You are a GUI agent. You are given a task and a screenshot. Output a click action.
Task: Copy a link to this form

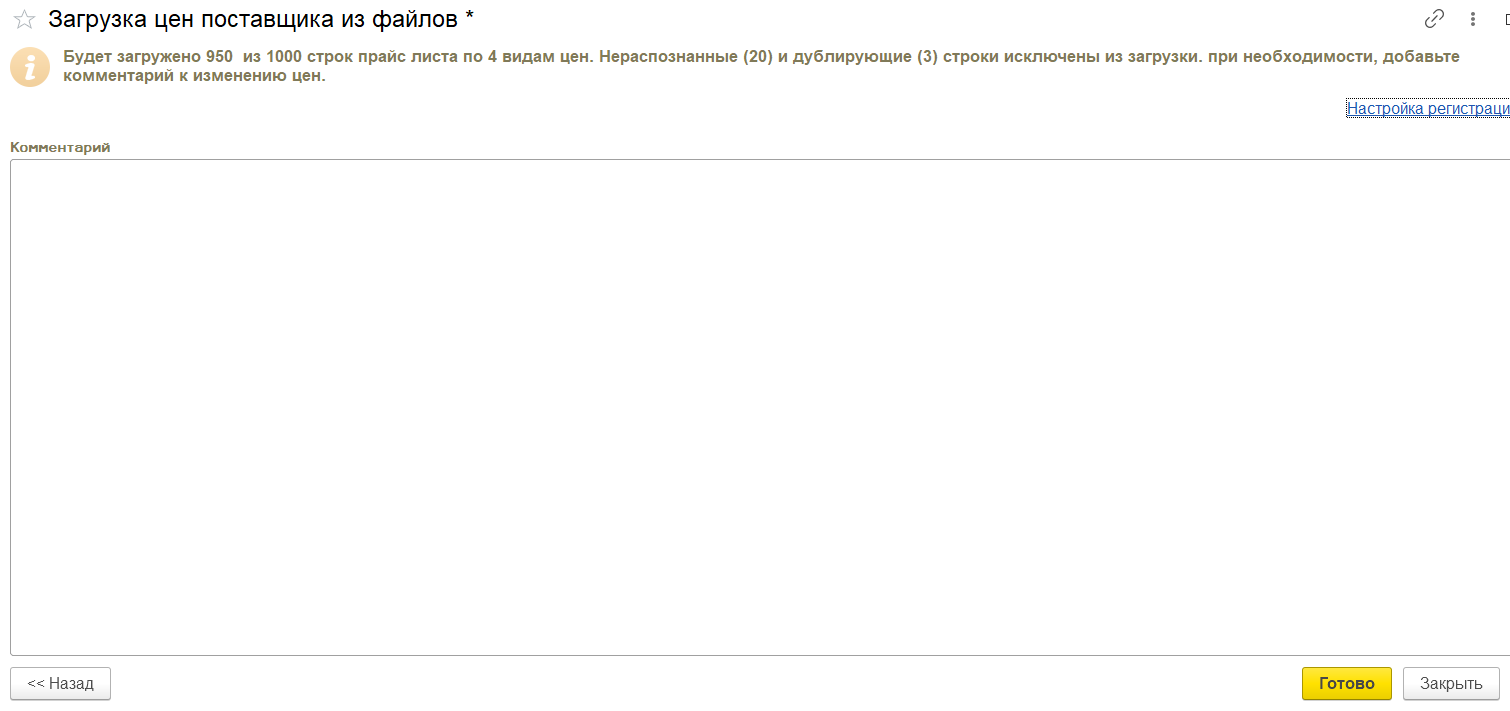pyautogui.click(x=1435, y=19)
